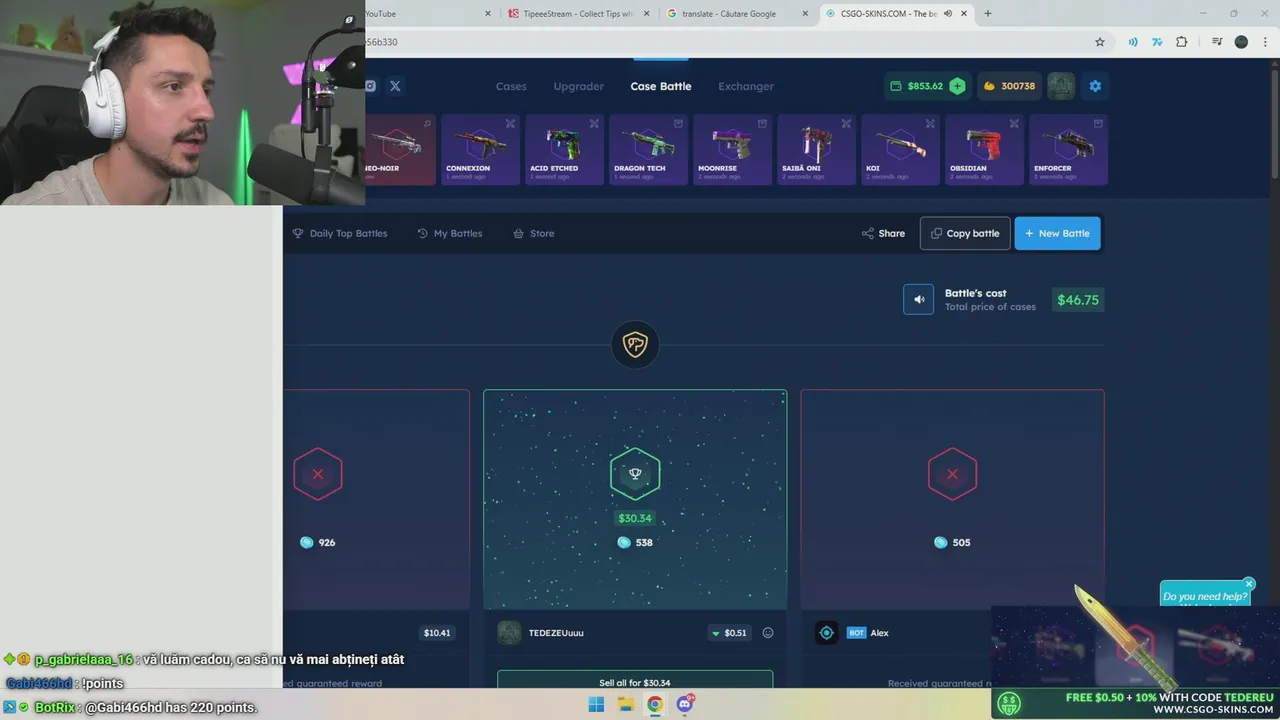Select the Enforcer skin drop card
This screenshot has height=720, width=1280.
click(x=1069, y=149)
